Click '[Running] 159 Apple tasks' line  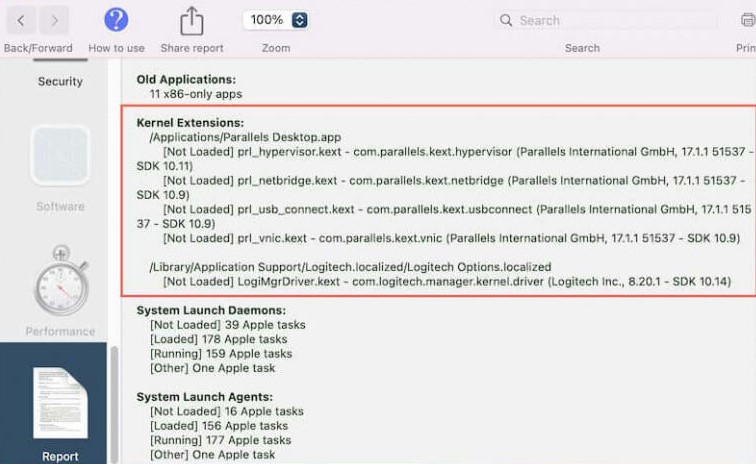(221, 354)
